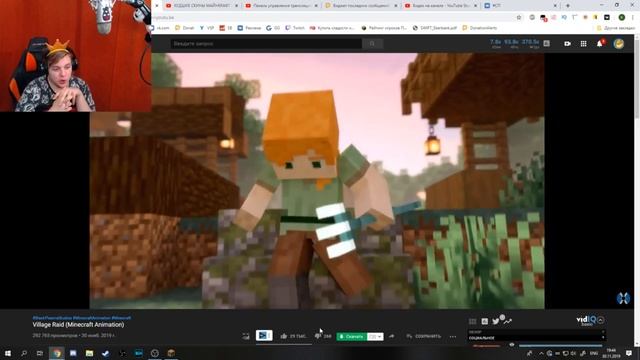This screenshot has width=640, height=360.
Task: Open Task View in the taskbar
Action: [x=40, y=353]
